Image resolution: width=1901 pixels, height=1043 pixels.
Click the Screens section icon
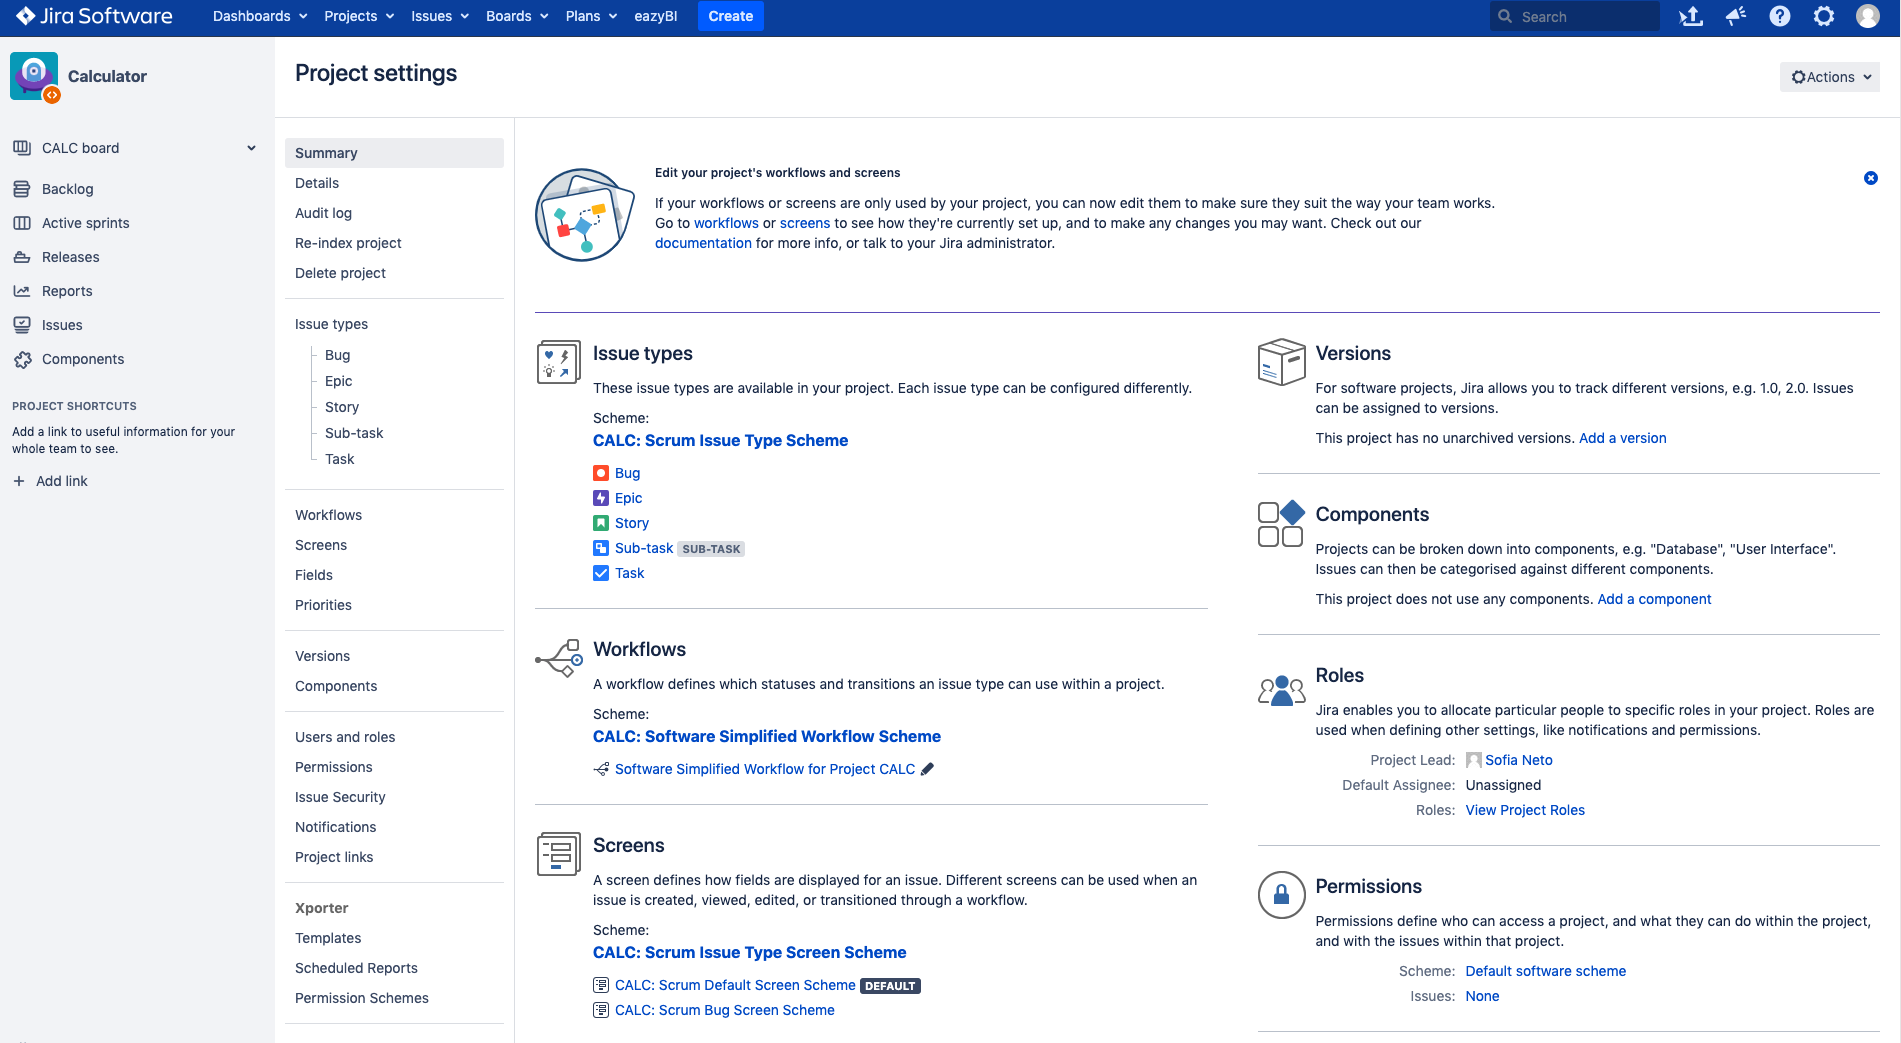point(559,854)
